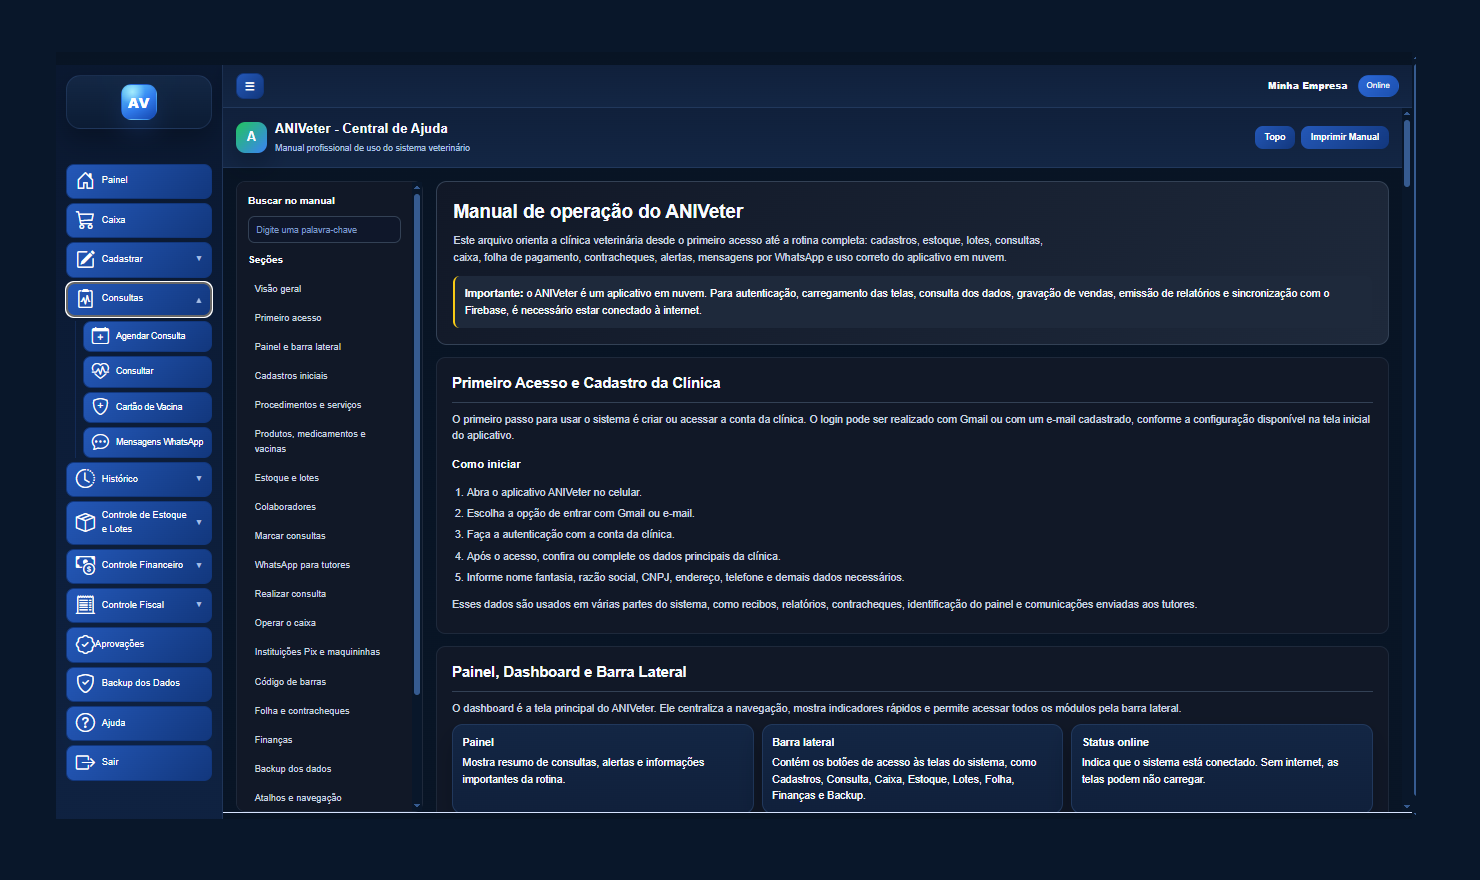
Task: Click the Mensagens WhatsApp chat bubble icon
Action: point(100,442)
